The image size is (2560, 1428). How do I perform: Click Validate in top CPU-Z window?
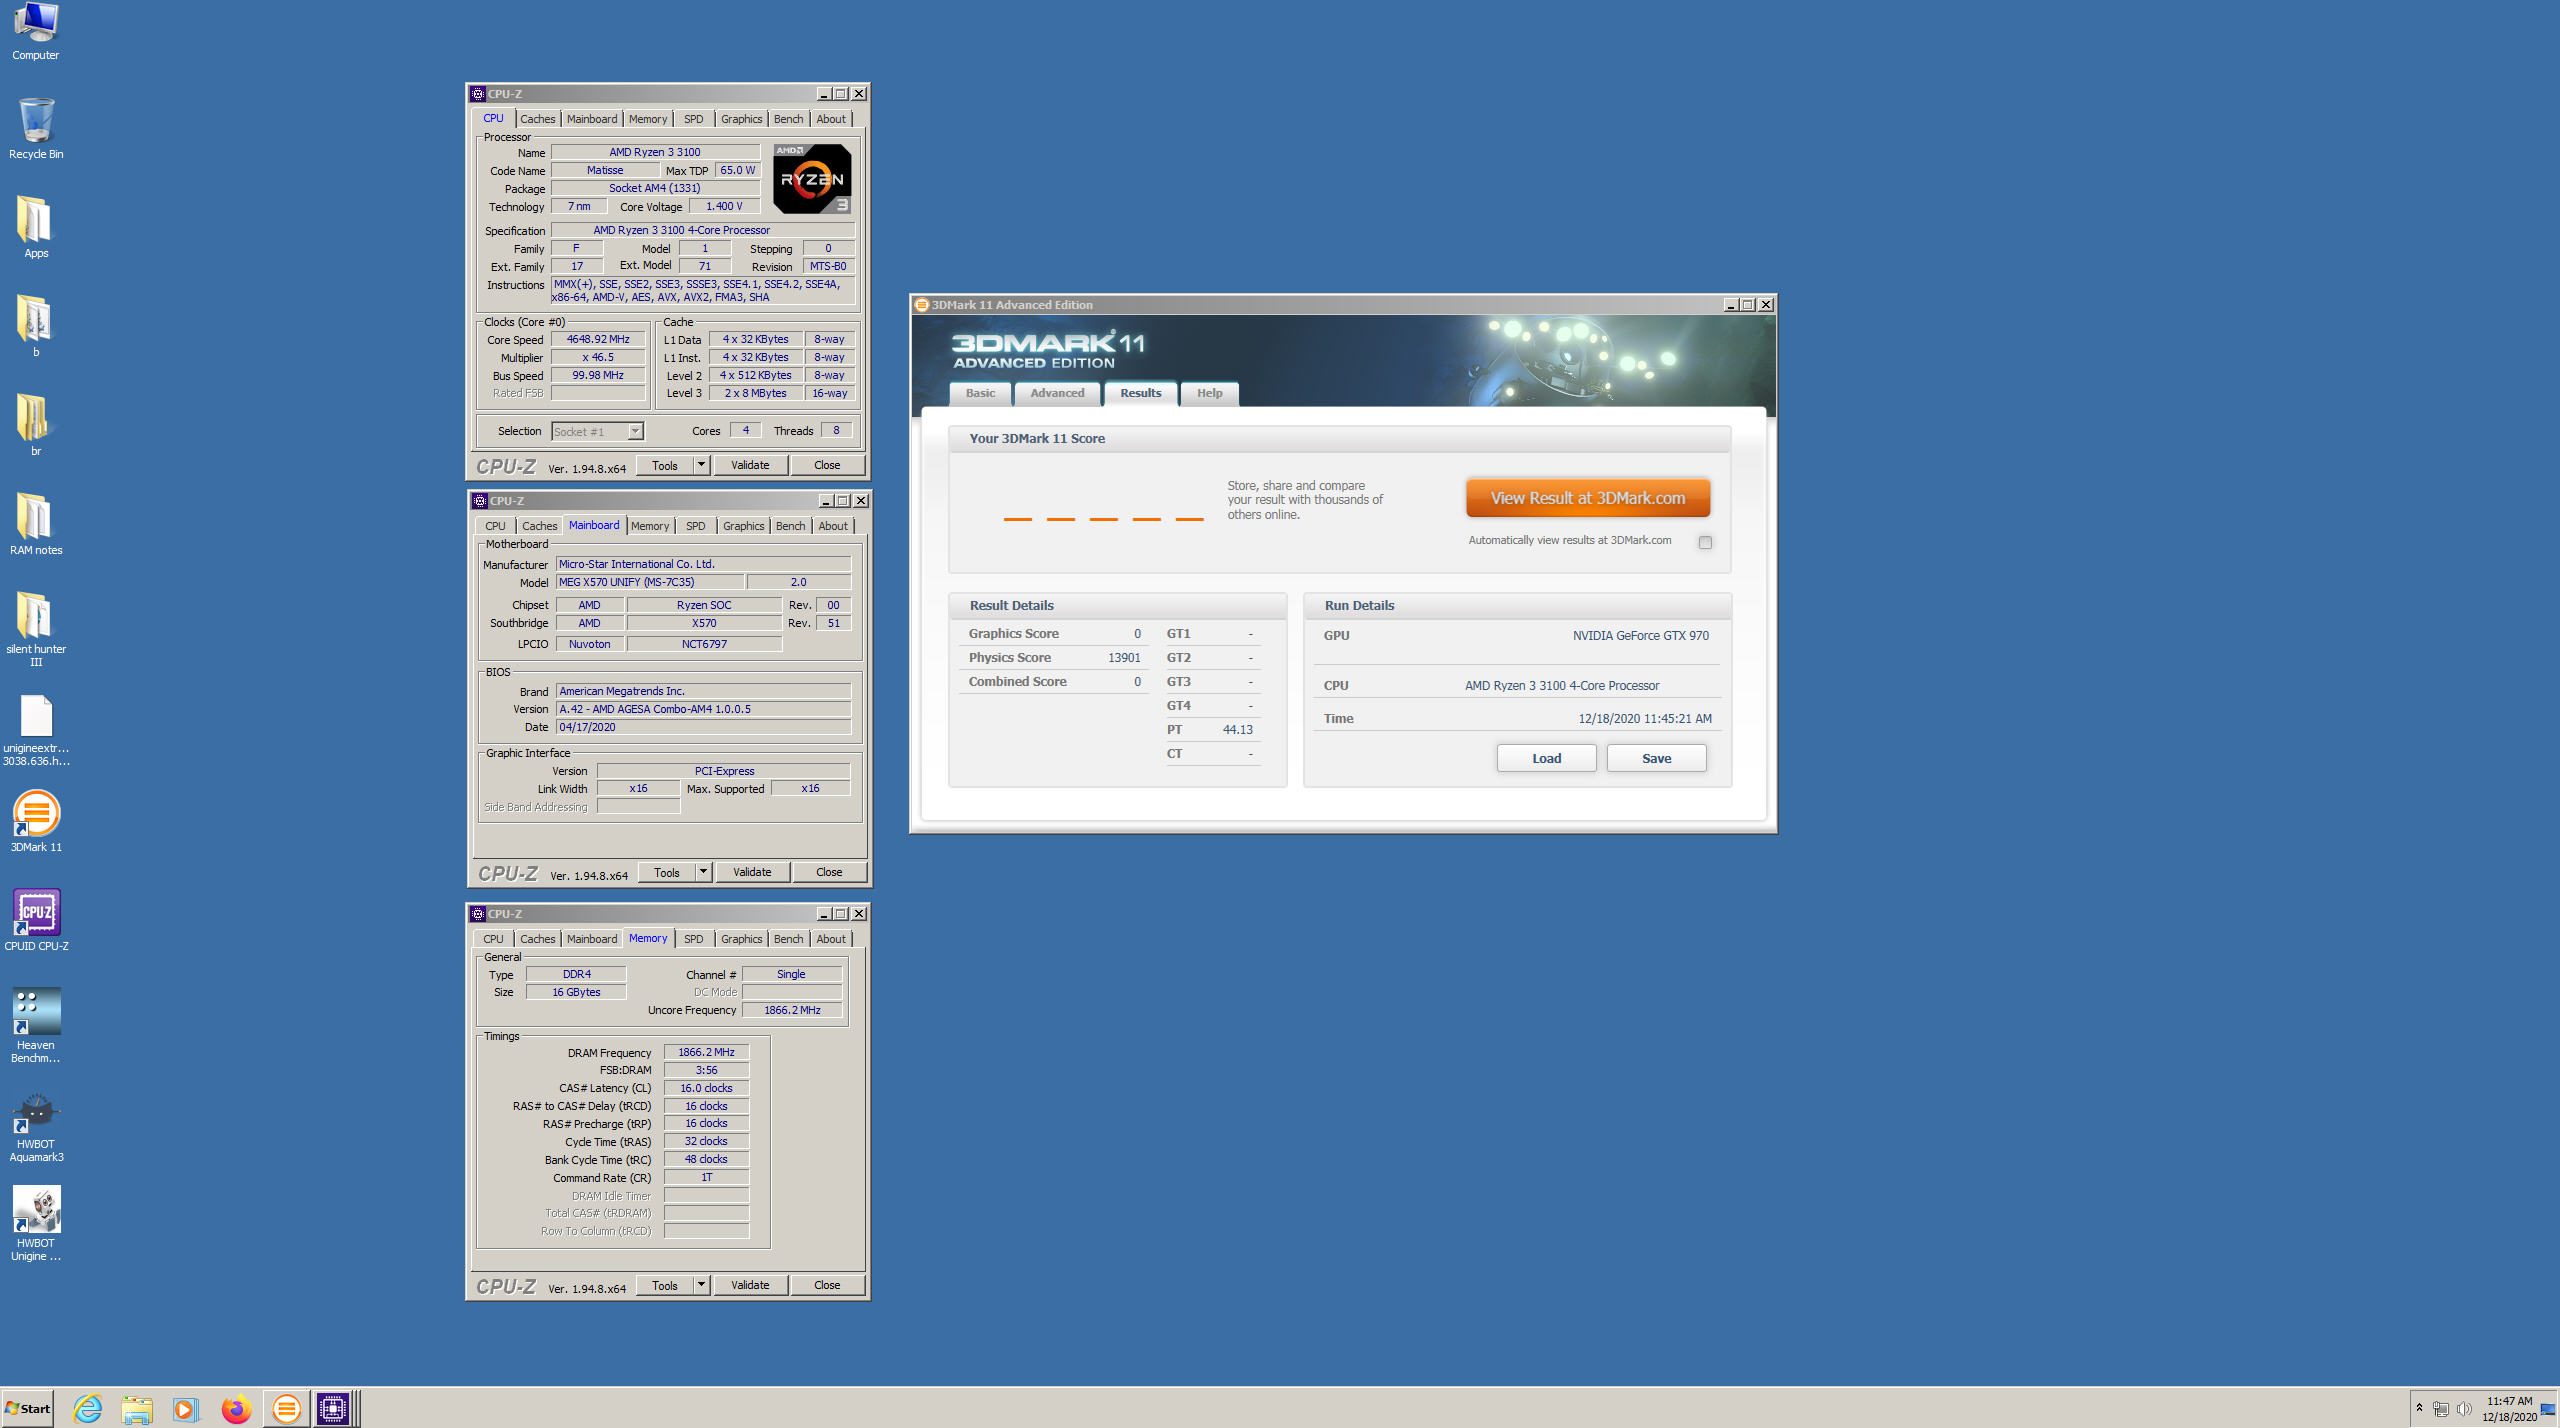[x=750, y=465]
